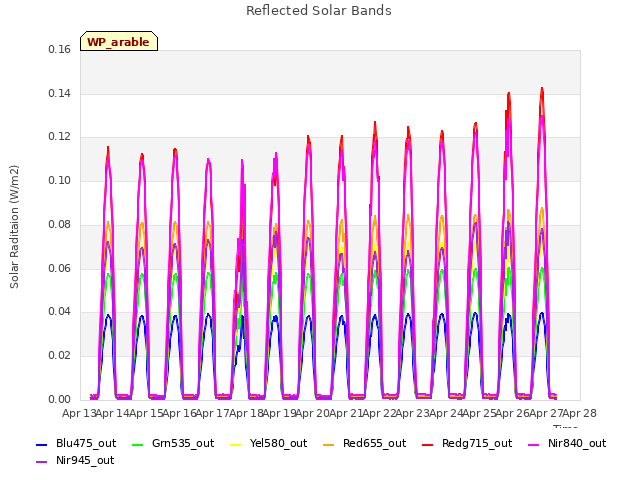Click the blue Blu475_out legend swatch
640x480 pixels.
(x=42, y=444)
